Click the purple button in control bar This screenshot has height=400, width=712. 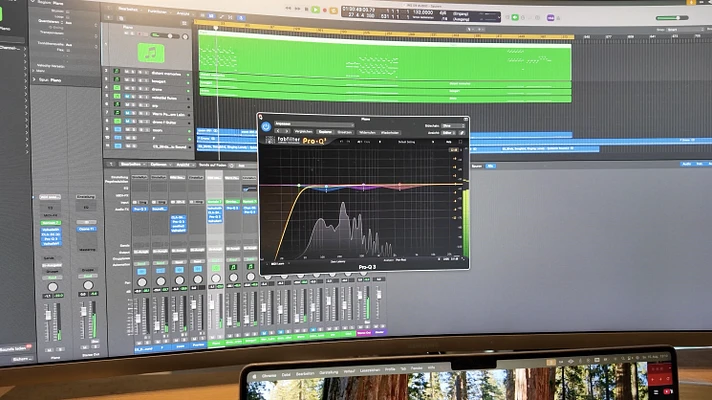[x=550, y=18]
